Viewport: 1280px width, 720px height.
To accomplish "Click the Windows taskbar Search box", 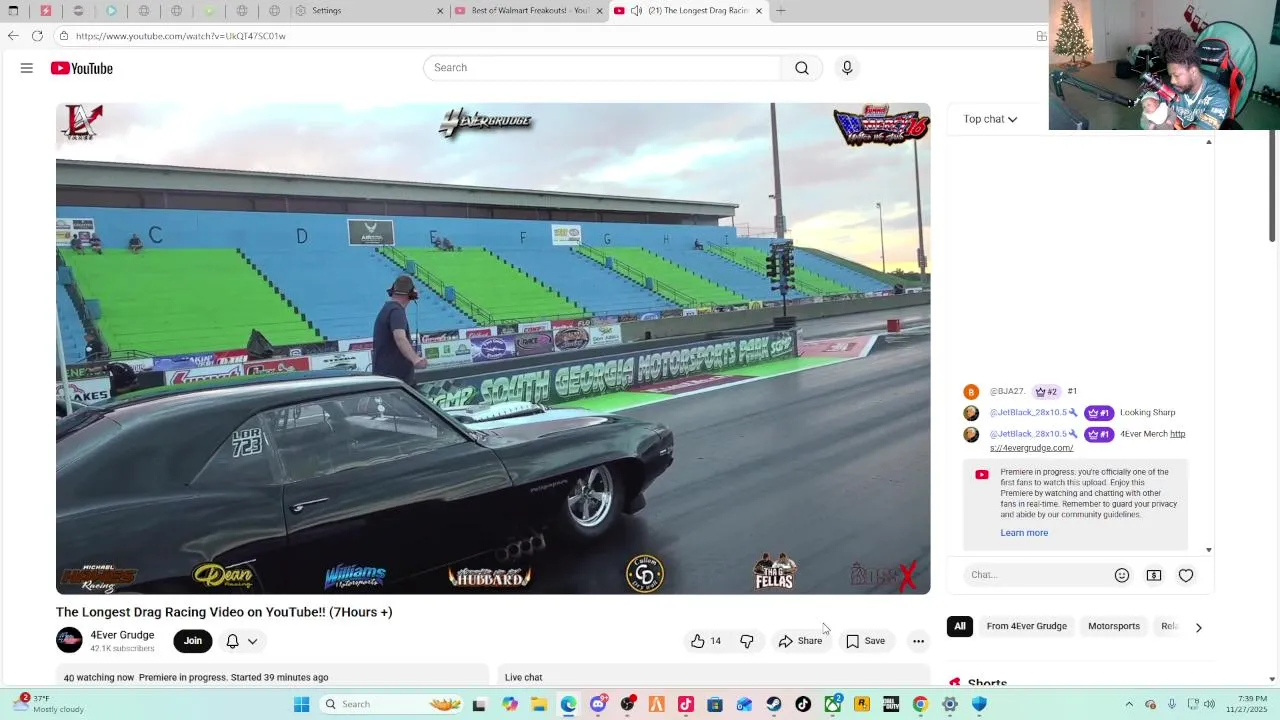I will click(393, 704).
